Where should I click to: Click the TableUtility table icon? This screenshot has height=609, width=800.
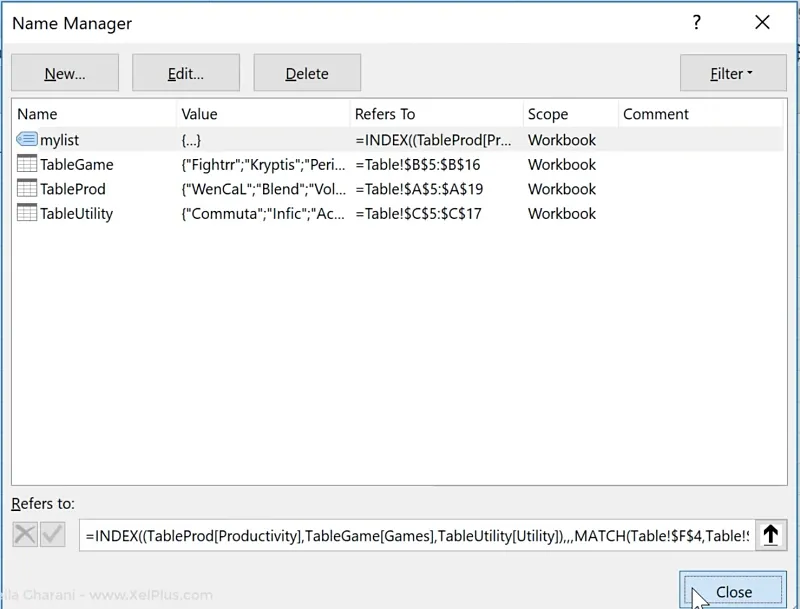27,213
